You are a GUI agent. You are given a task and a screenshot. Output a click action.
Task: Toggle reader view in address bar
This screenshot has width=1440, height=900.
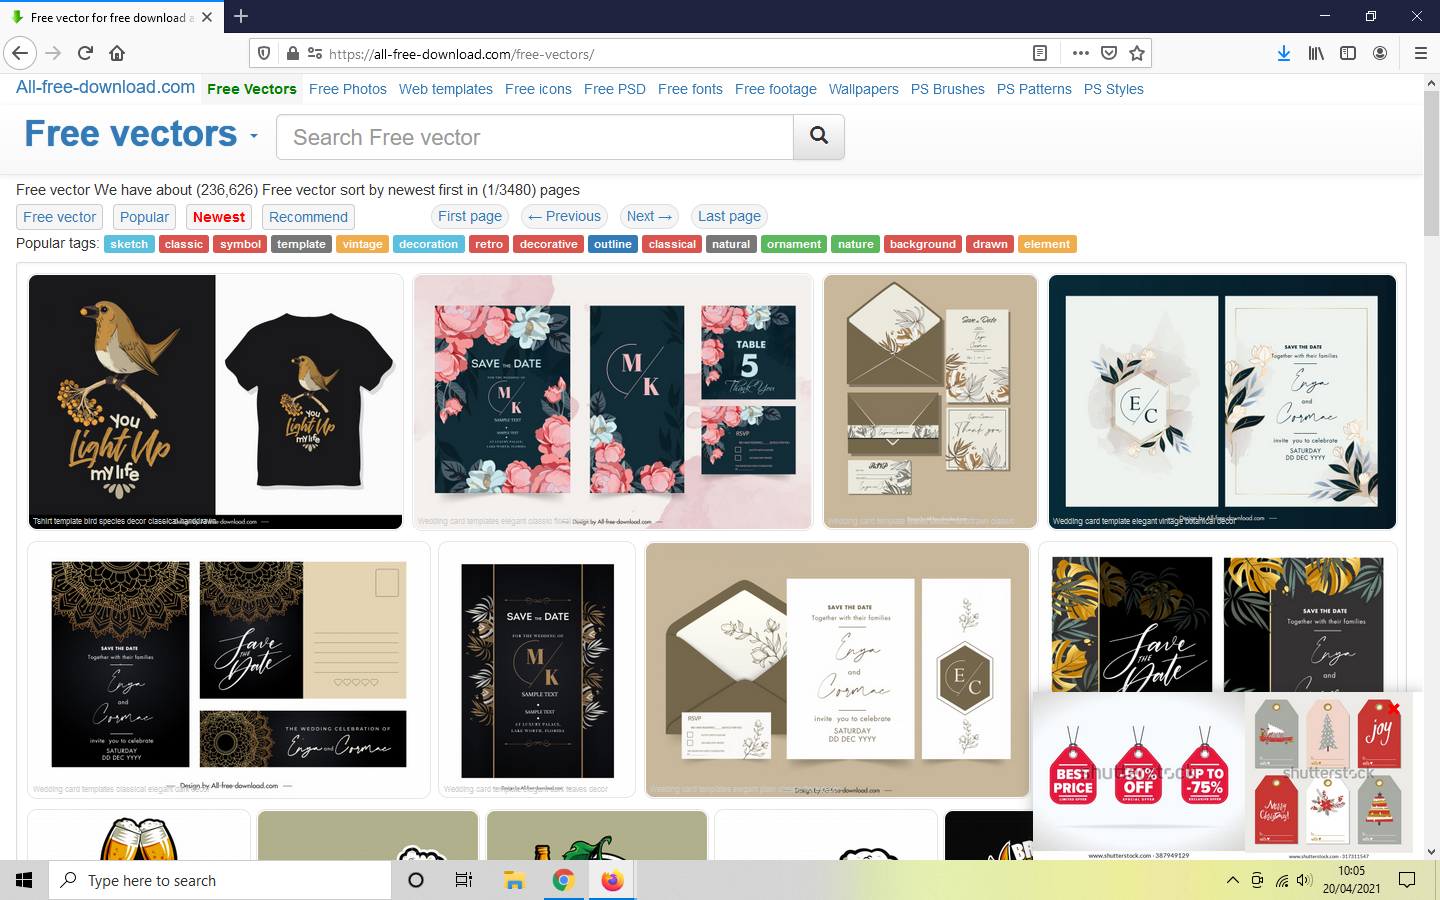(1040, 53)
